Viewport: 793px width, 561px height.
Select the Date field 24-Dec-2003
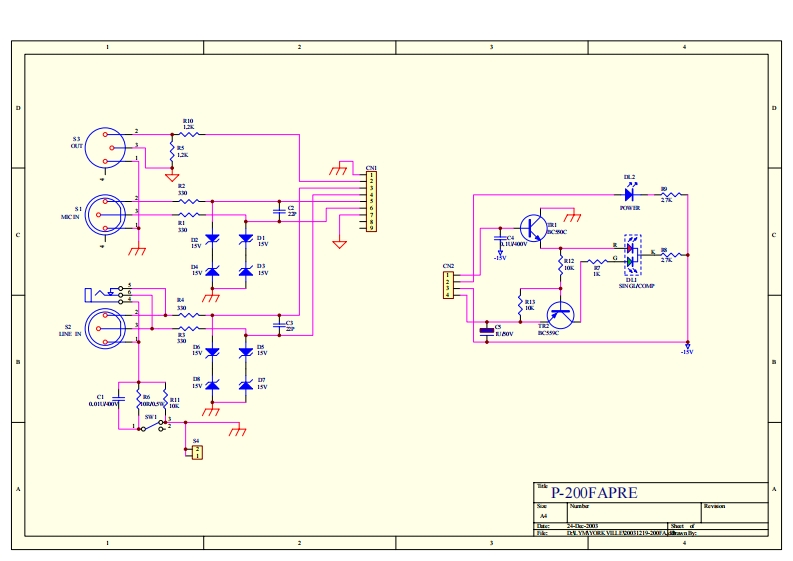pos(584,526)
